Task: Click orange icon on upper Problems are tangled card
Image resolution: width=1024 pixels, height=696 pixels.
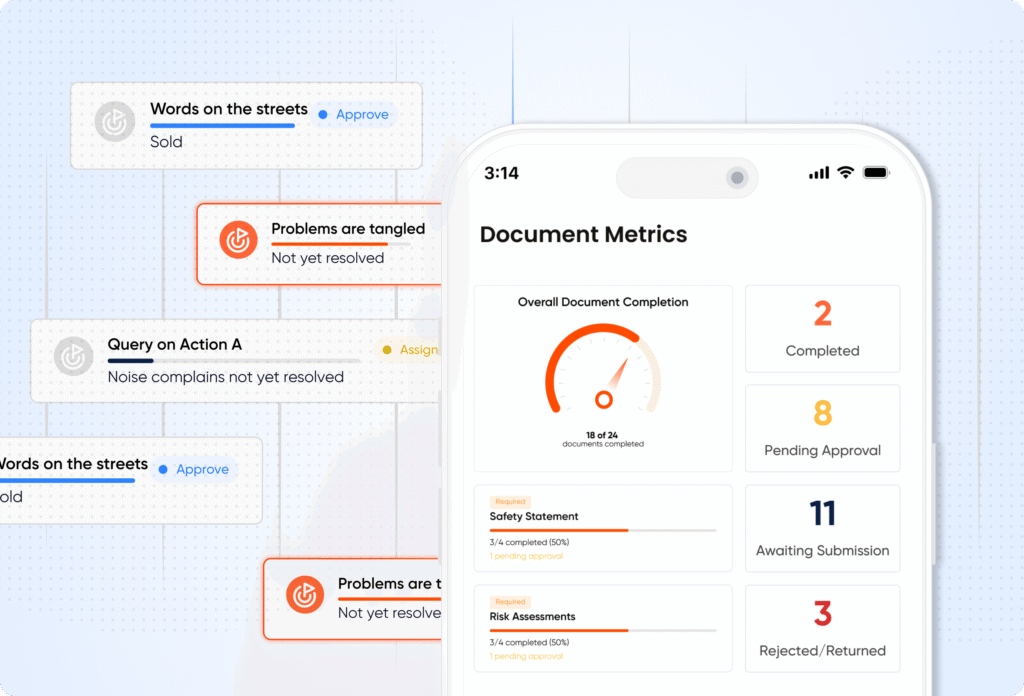Action: 239,240
